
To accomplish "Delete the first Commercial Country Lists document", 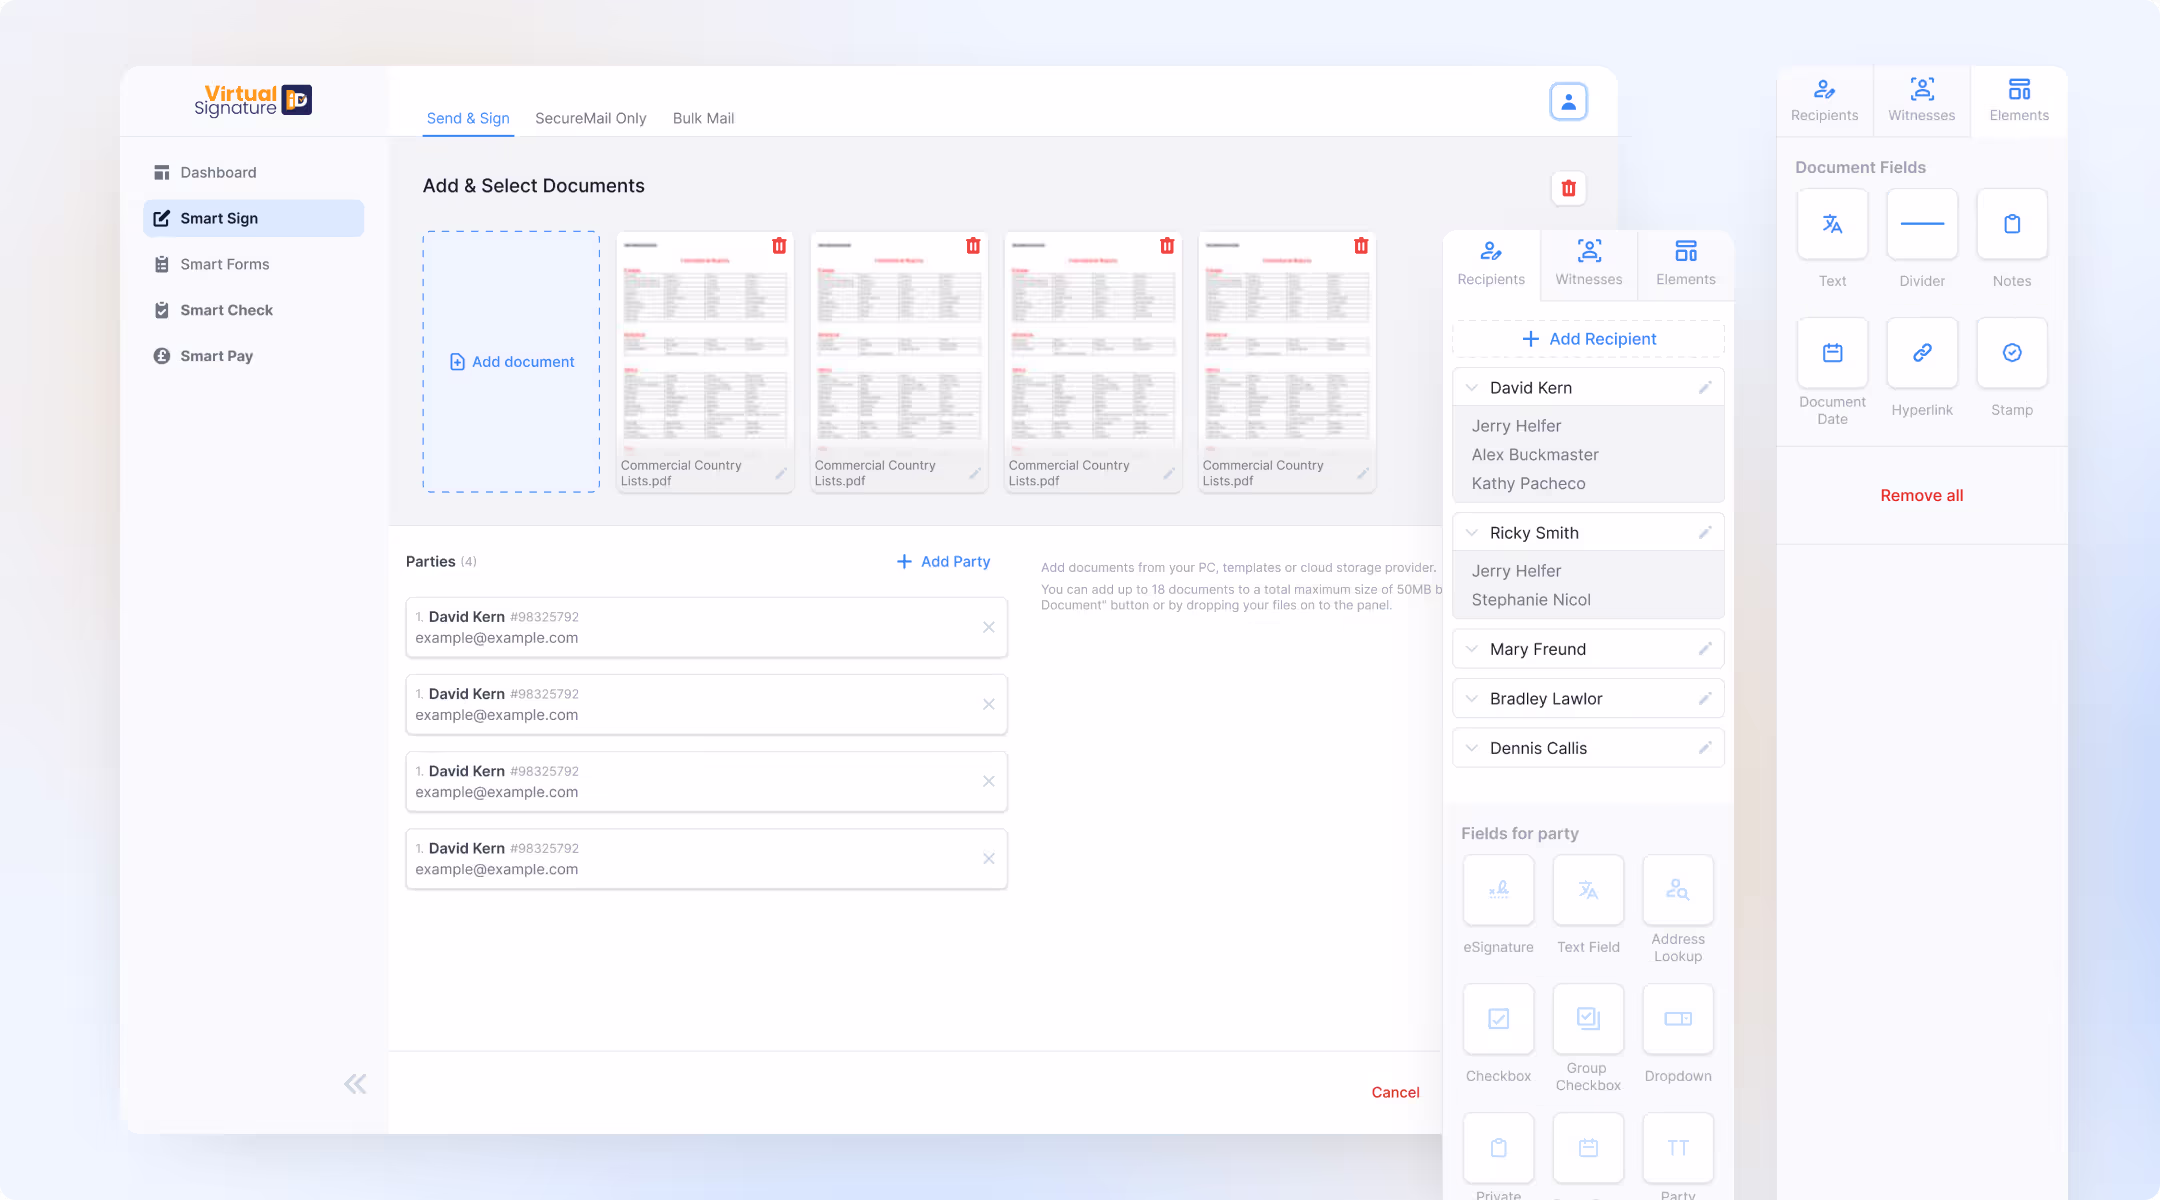I will [779, 246].
